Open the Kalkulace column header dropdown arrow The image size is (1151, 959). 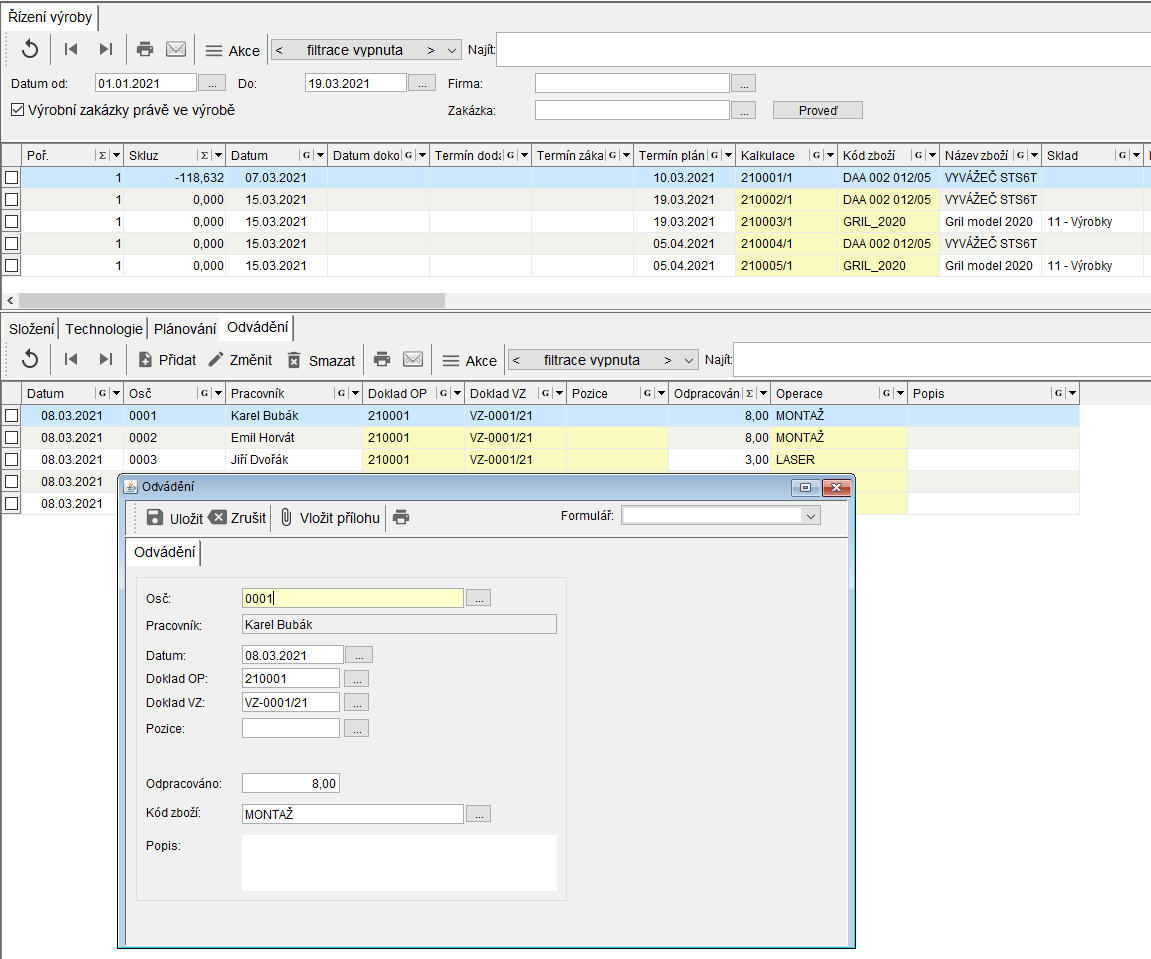[829, 156]
